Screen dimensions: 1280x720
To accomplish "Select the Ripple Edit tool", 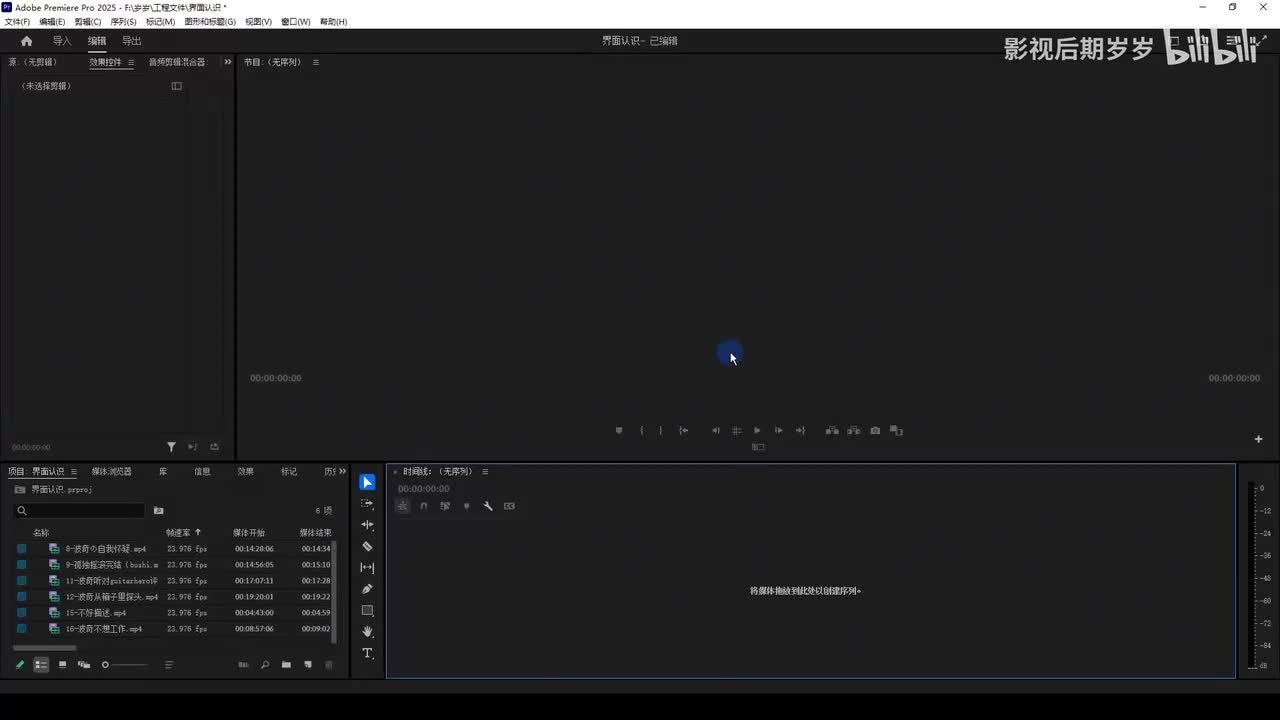I will pos(367,525).
